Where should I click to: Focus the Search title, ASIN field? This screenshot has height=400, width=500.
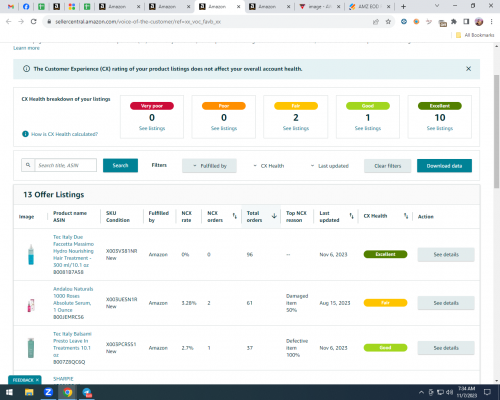tap(66, 165)
